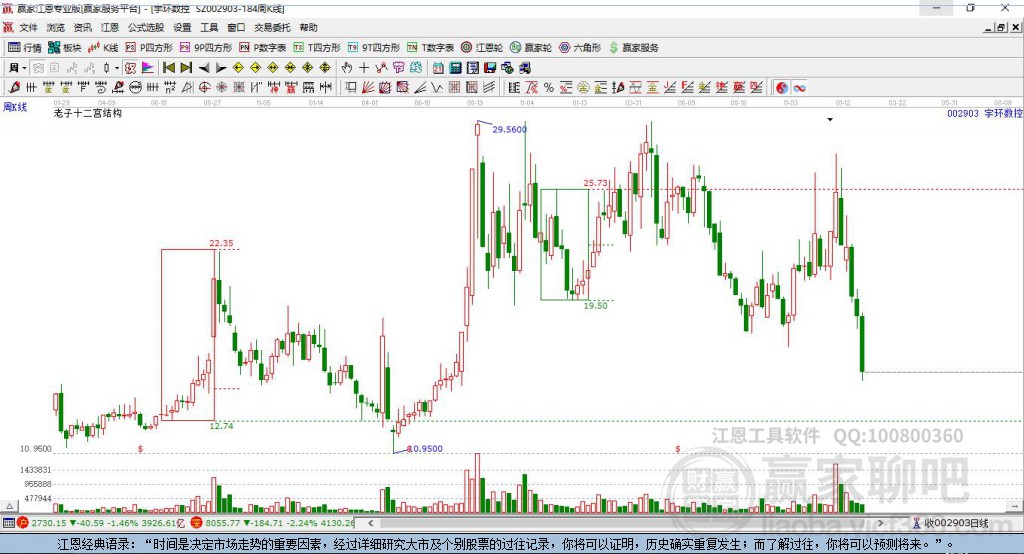Click the 12.74 green level label
This screenshot has width=1024, height=554.
click(x=221, y=426)
